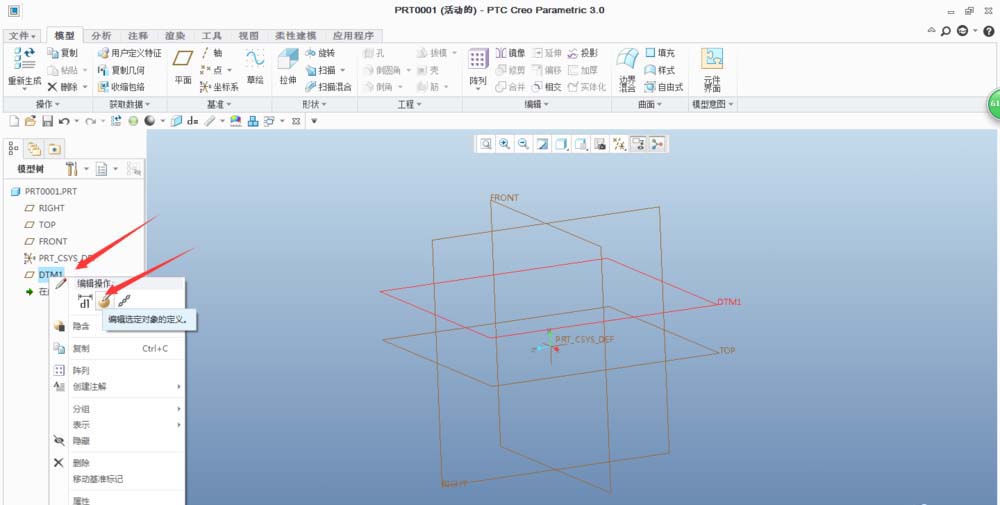The width and height of the screenshot is (1000, 505).
Task: Start a 草绘 sketch
Action: [x=255, y=67]
